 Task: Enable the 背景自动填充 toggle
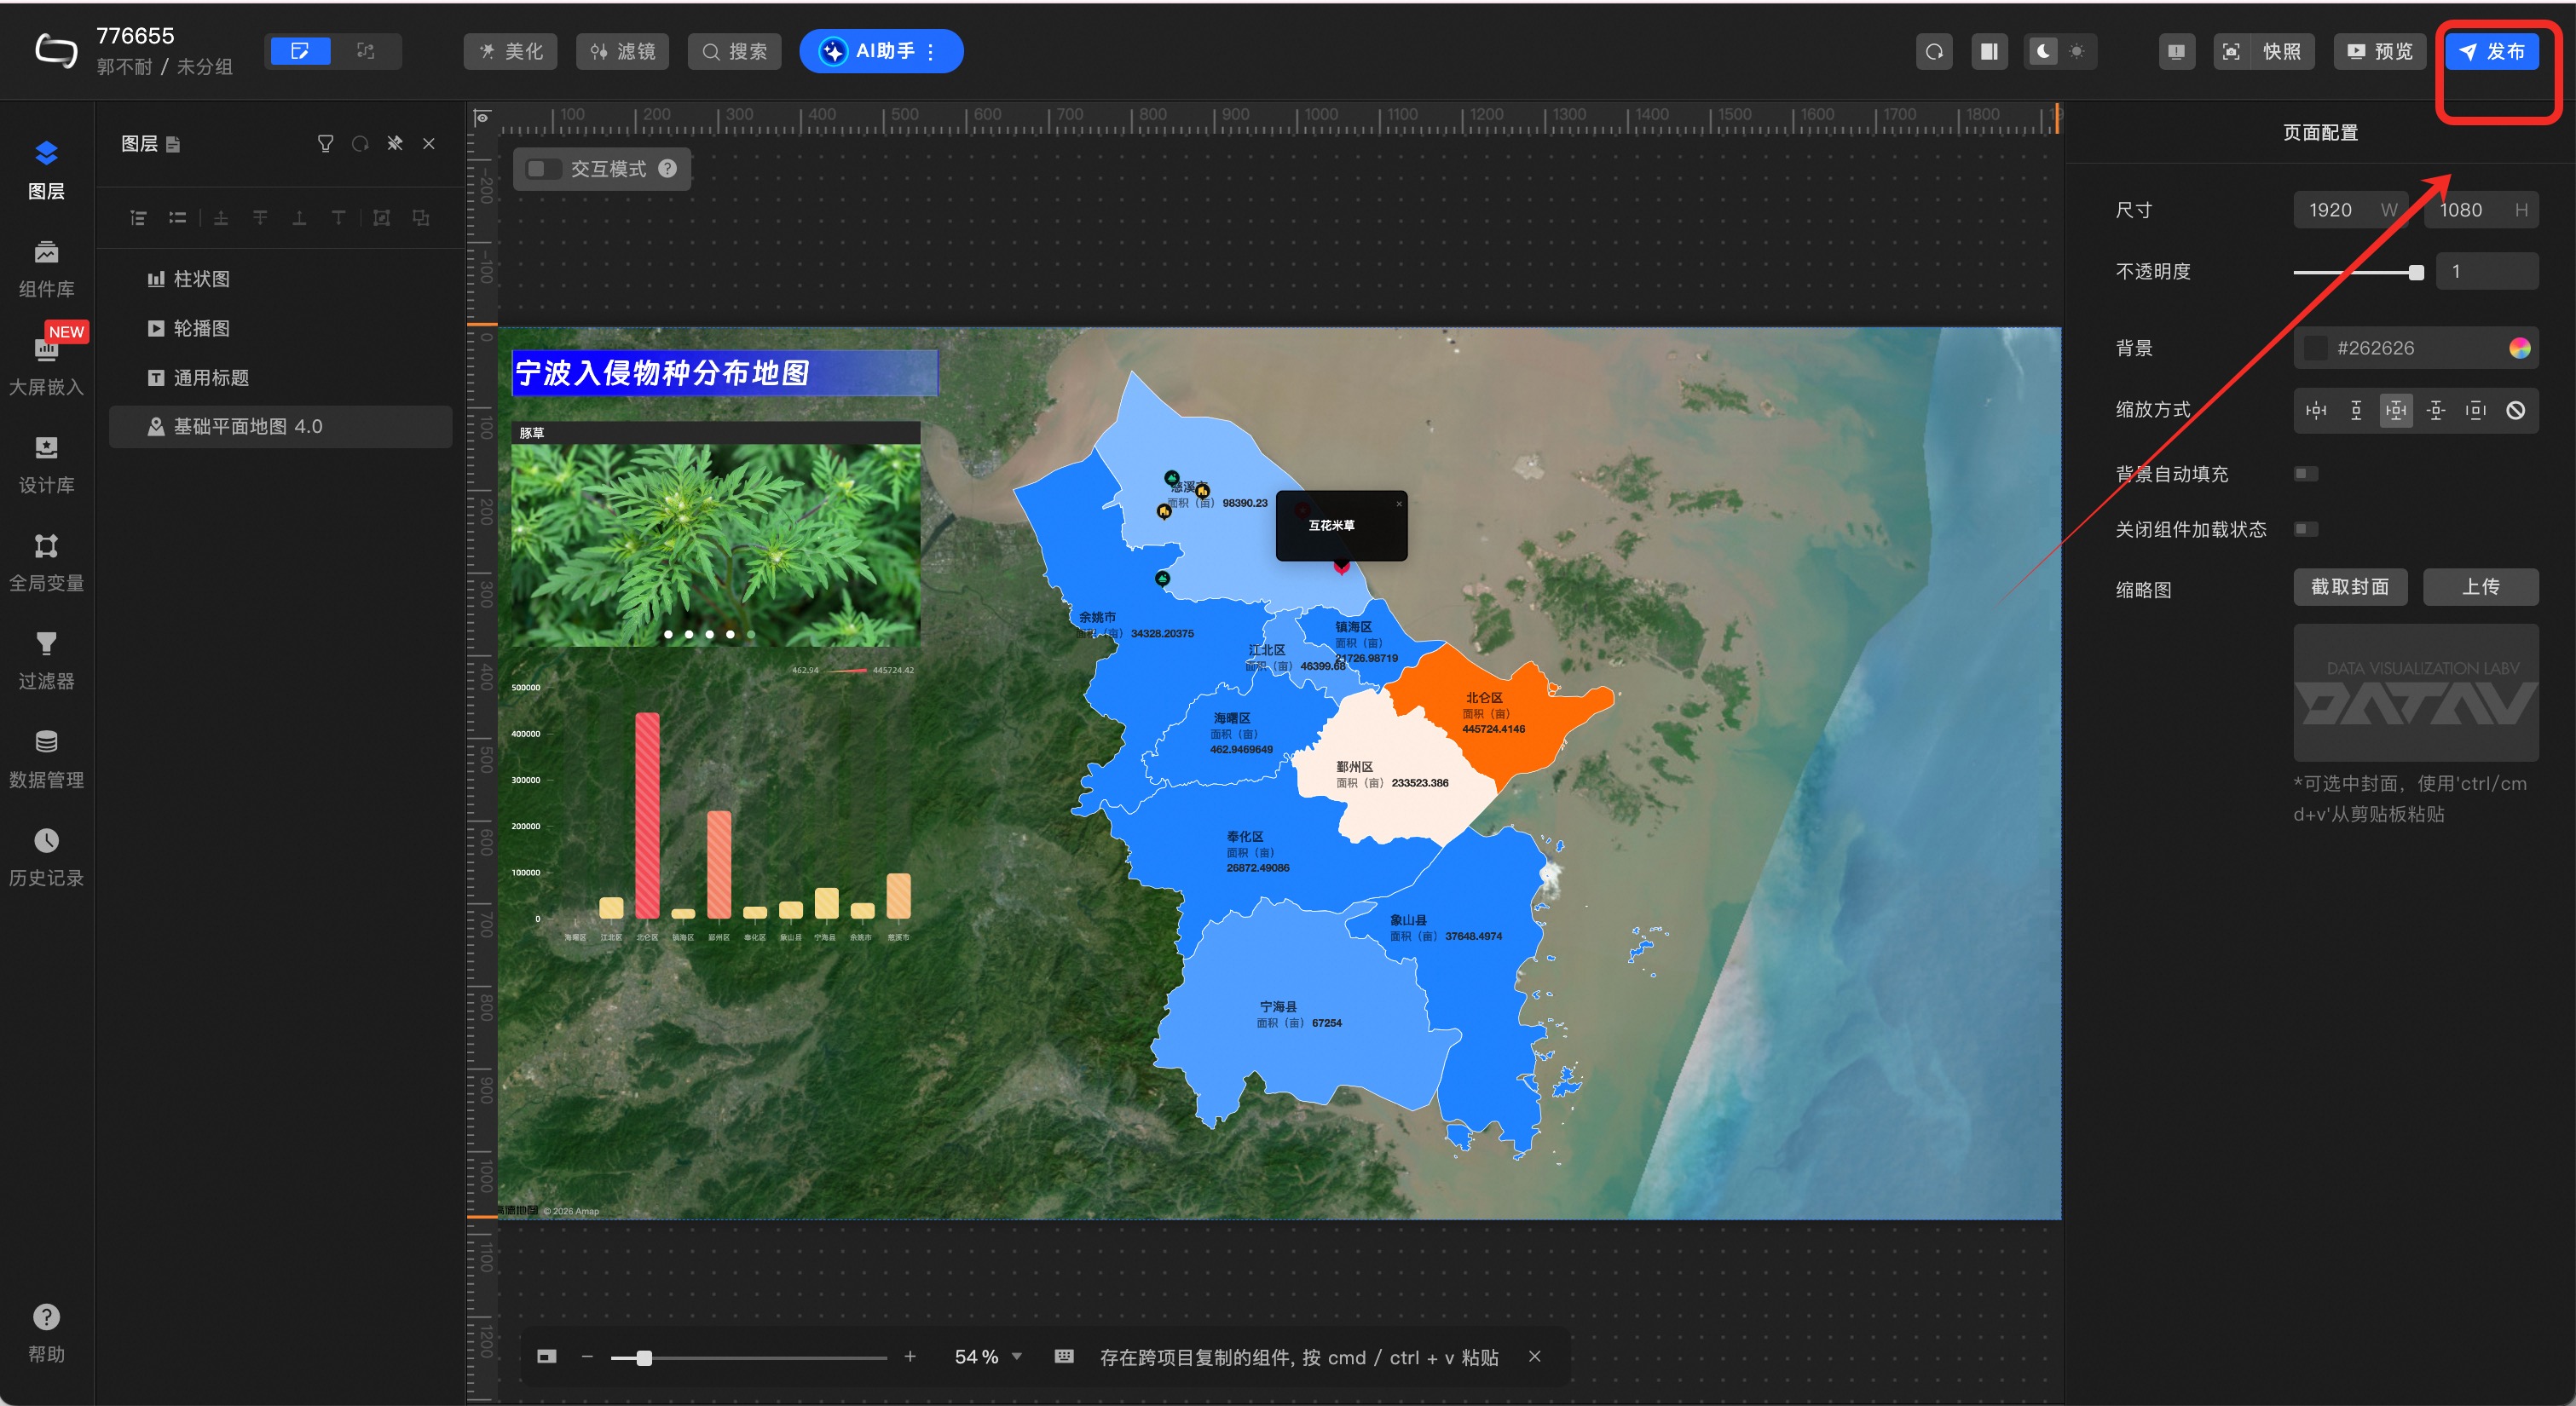(2305, 474)
